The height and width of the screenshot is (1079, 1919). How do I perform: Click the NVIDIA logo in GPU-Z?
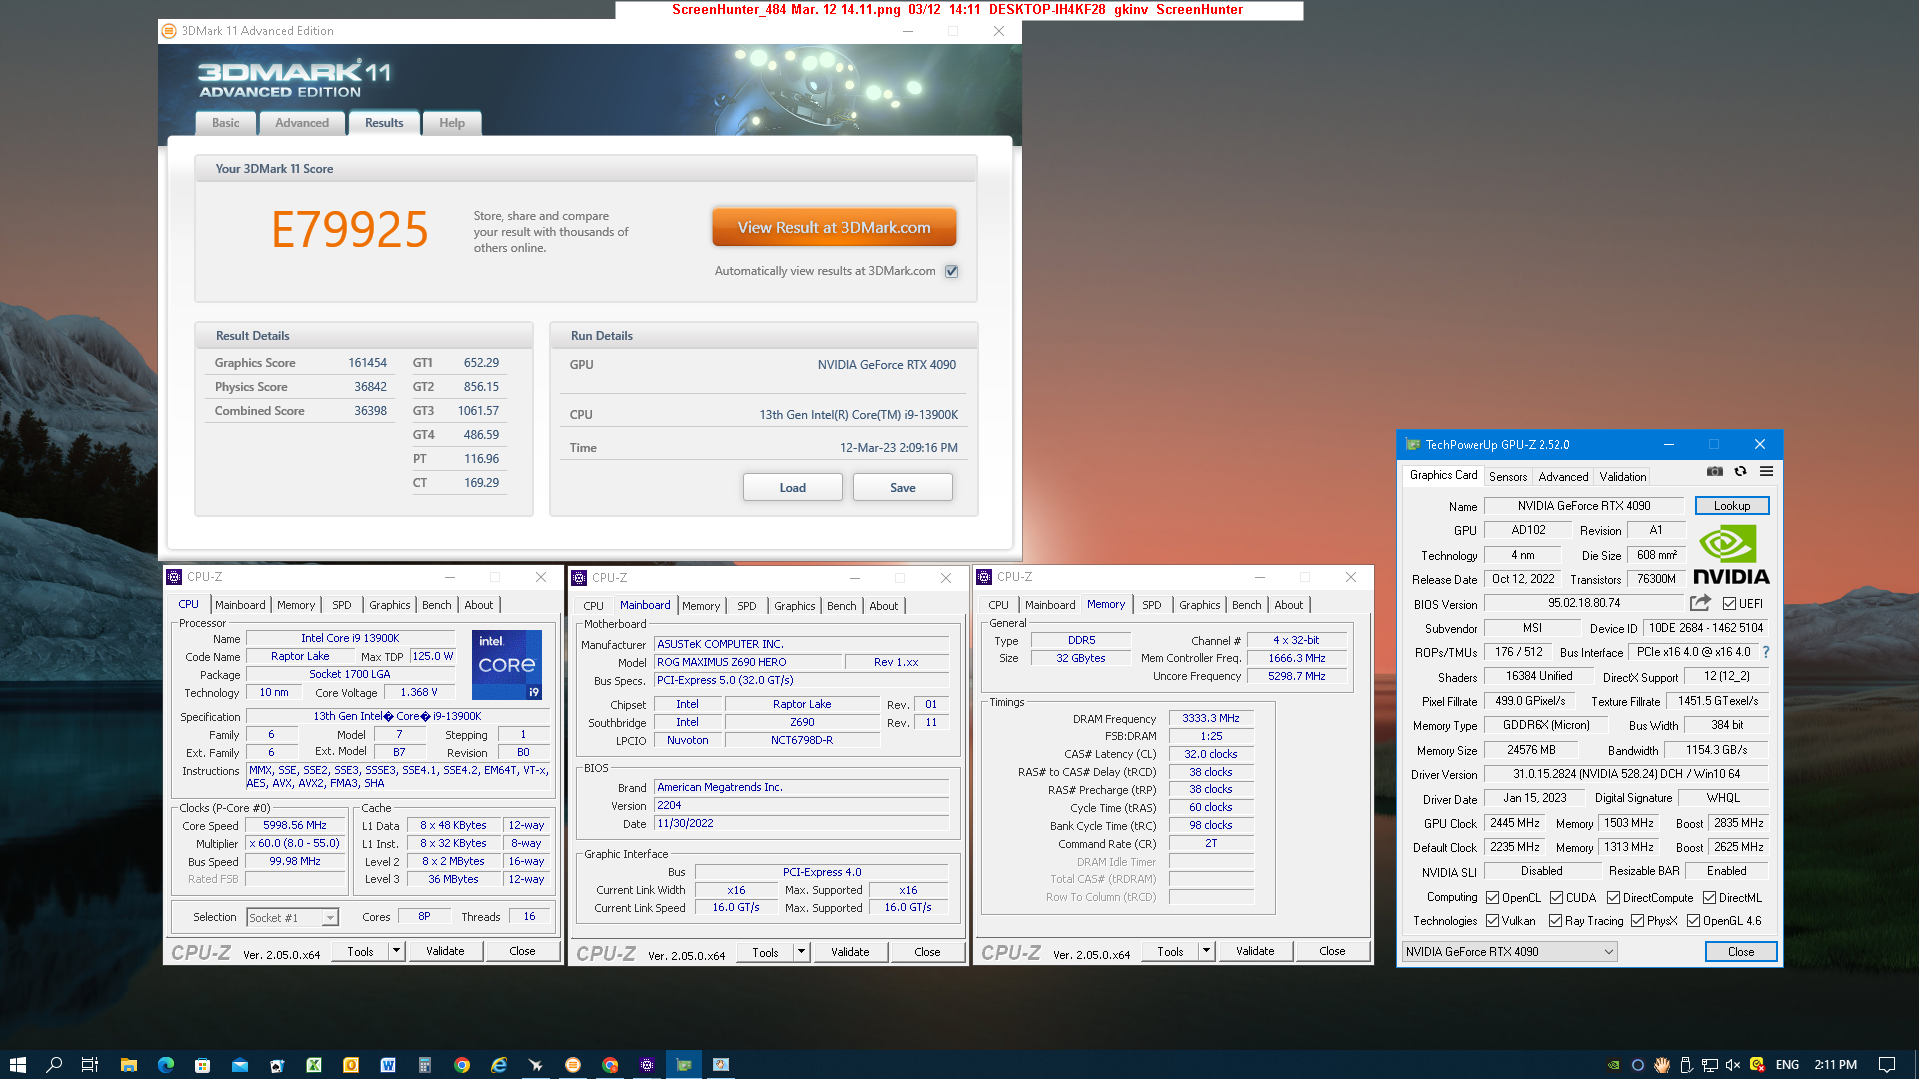pyautogui.click(x=1731, y=555)
